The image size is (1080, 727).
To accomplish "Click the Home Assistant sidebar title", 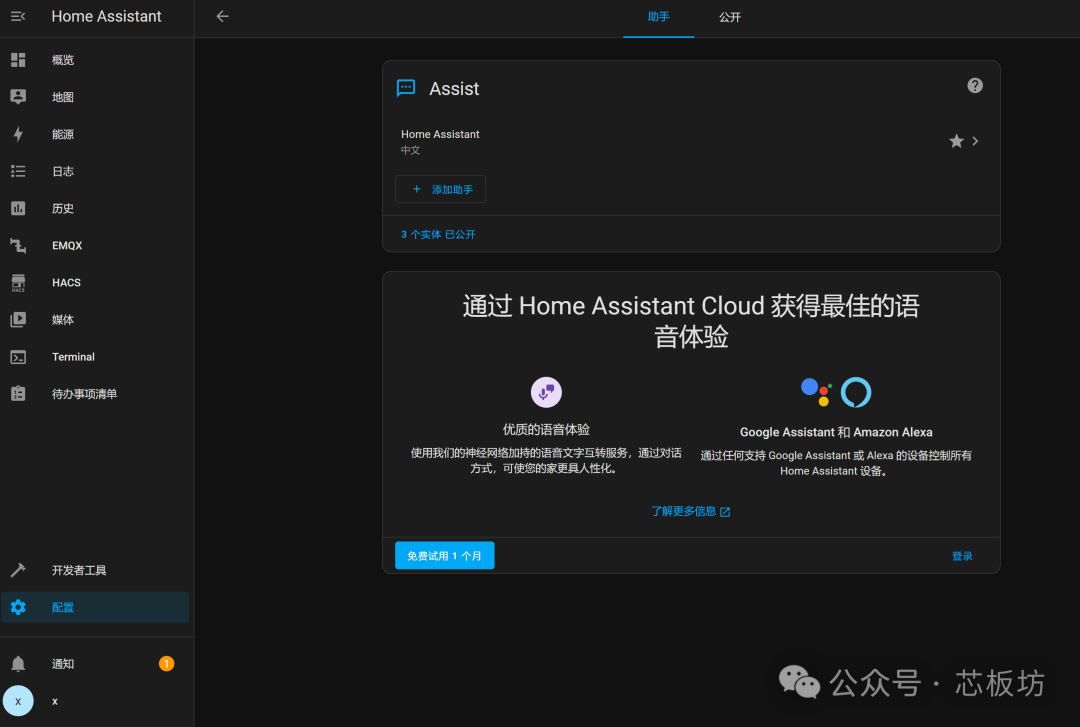I will (106, 17).
